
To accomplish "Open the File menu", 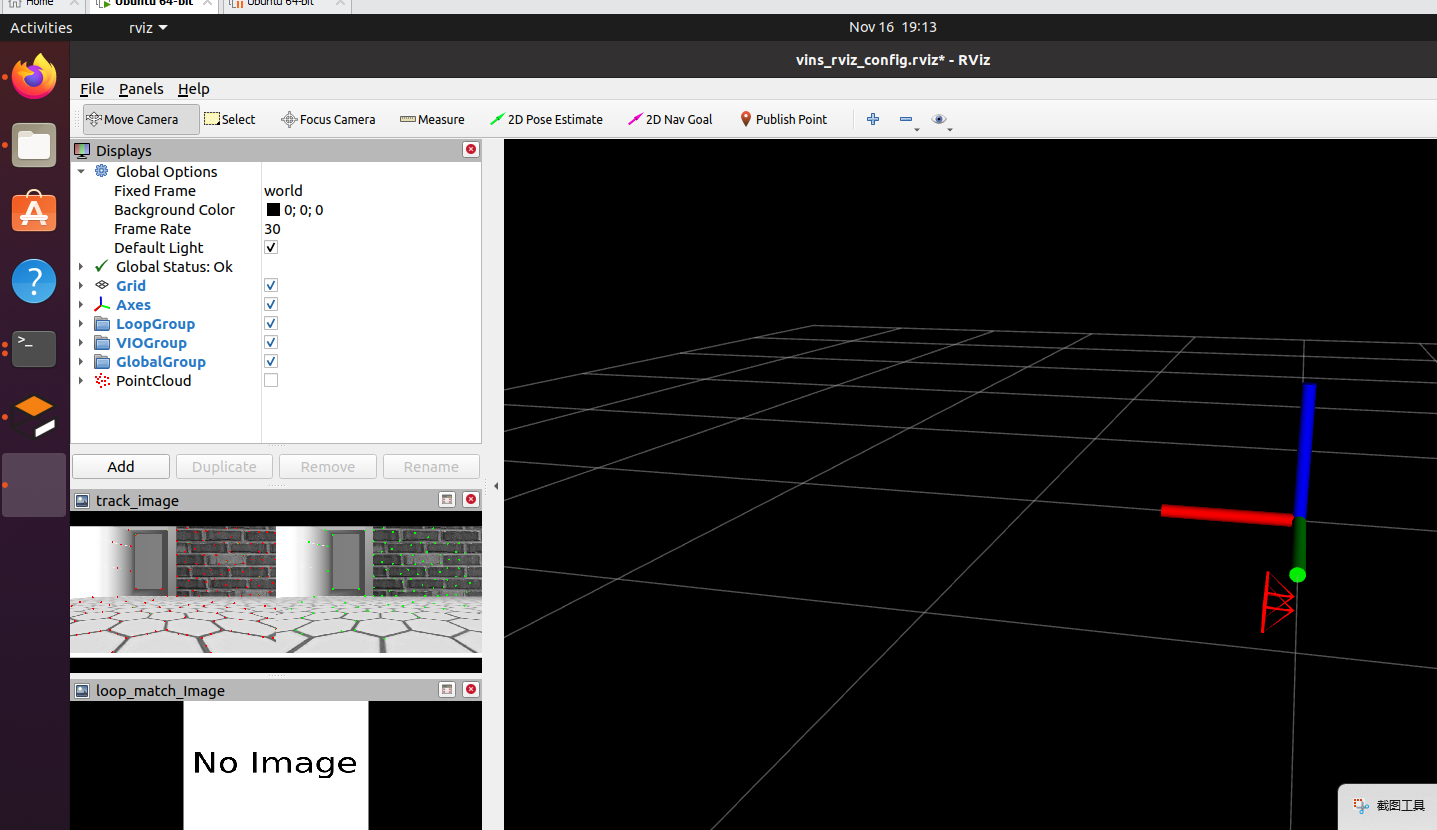I will point(91,89).
